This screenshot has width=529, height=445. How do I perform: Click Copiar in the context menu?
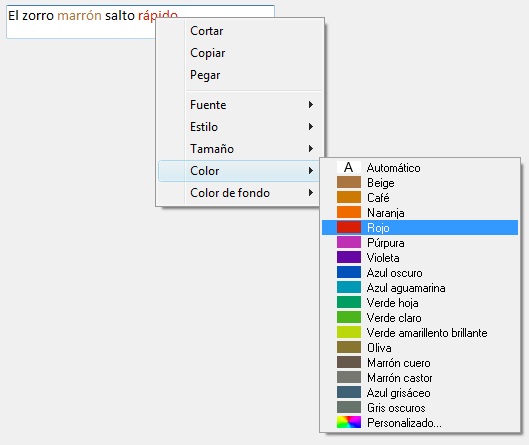(239, 53)
